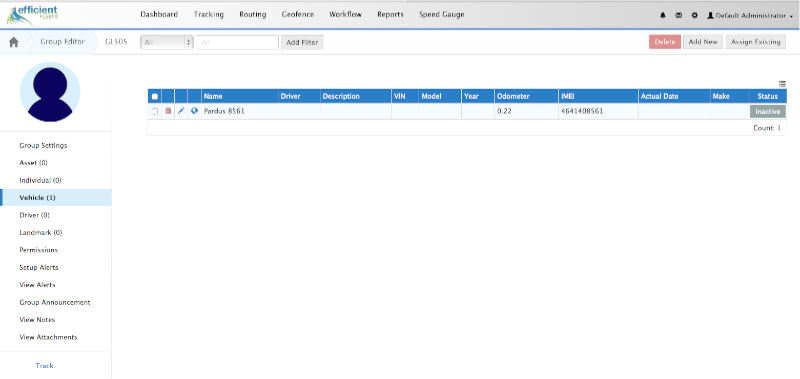Sort by the Actual Date column header
Screen dimensions: 800x379
pyautogui.click(x=674, y=96)
